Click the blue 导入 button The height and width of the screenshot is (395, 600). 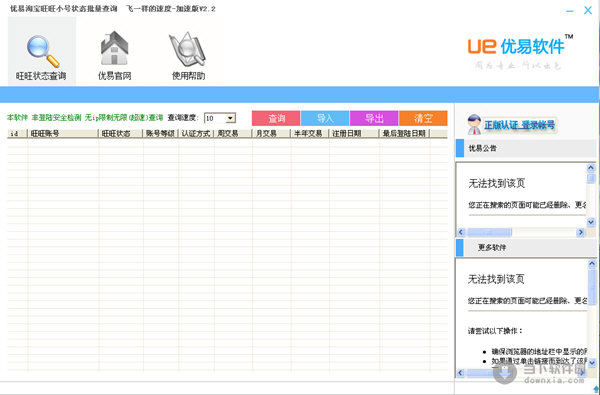[325, 118]
